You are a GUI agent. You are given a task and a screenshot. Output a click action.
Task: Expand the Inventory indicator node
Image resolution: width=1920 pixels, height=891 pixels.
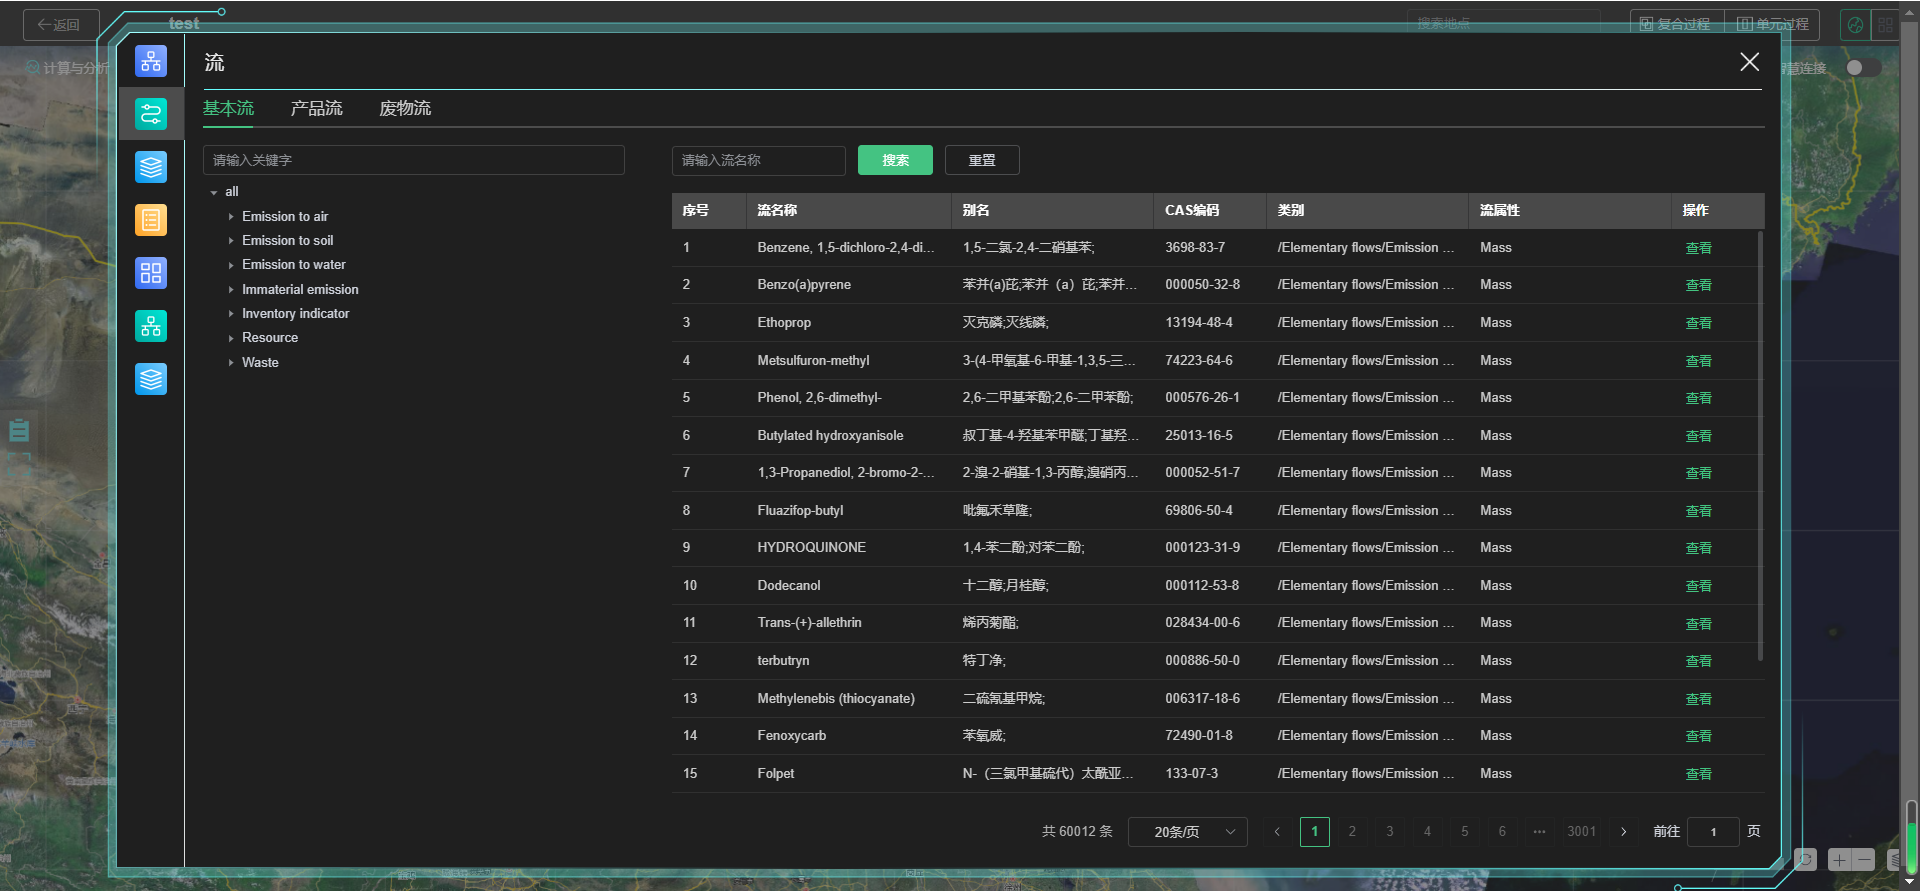pos(231,314)
